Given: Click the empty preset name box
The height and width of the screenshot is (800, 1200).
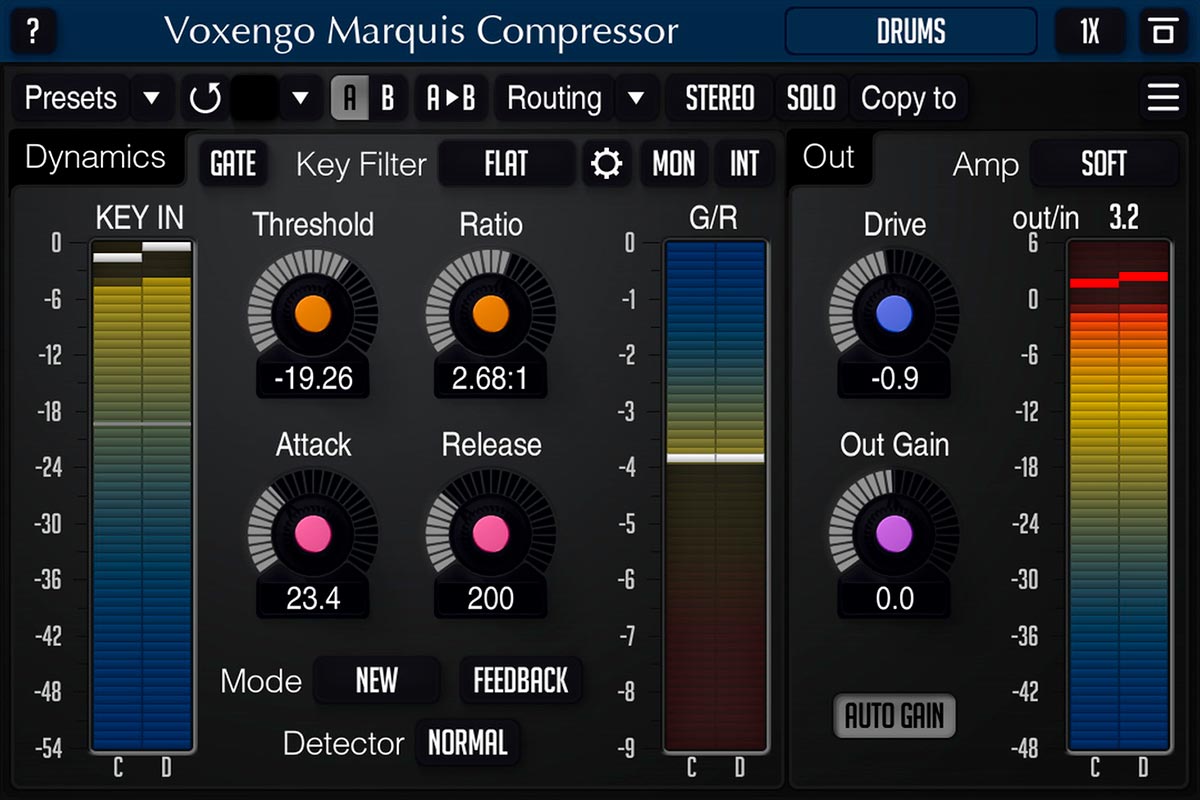Looking at the screenshot, I should coord(255,99).
